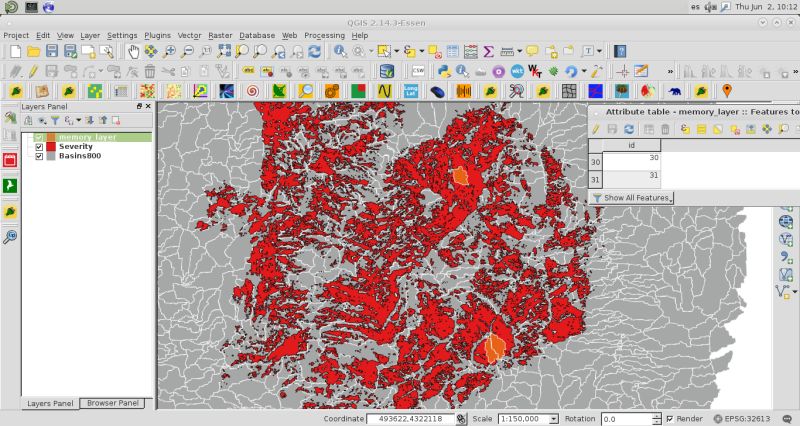Open the Vector menu
This screenshot has width=800, height=426.
click(x=189, y=35)
